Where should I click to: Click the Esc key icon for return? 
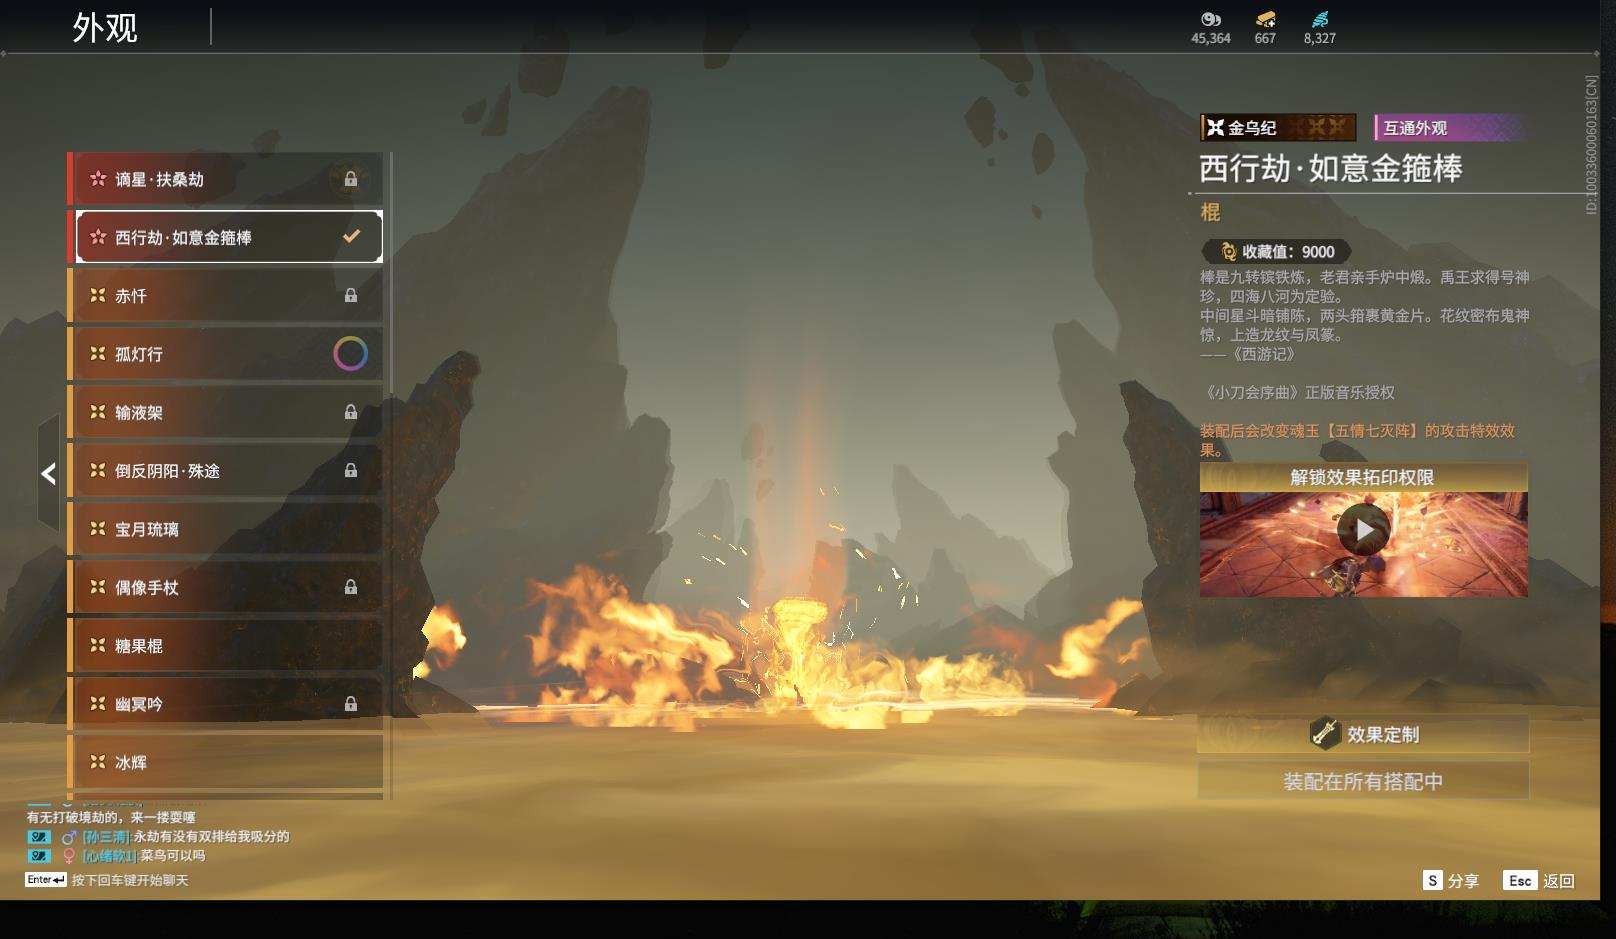1520,880
